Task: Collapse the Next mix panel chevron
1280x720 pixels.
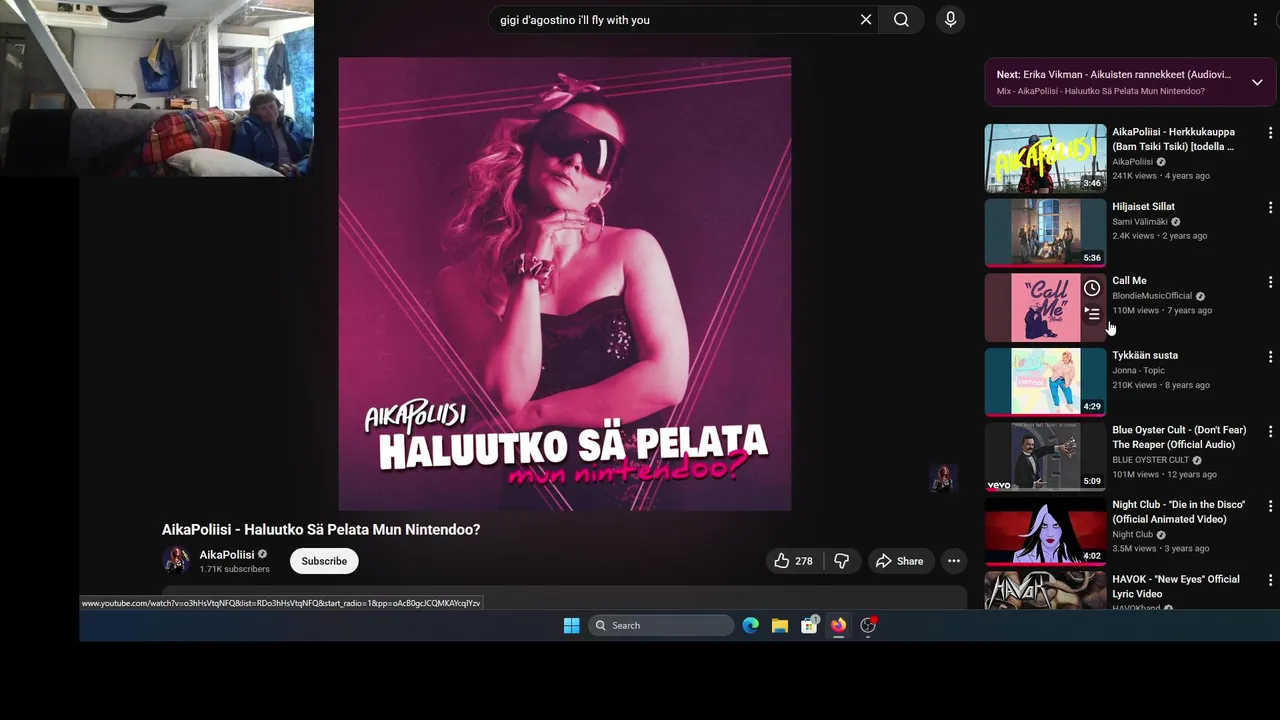Action: [1257, 82]
